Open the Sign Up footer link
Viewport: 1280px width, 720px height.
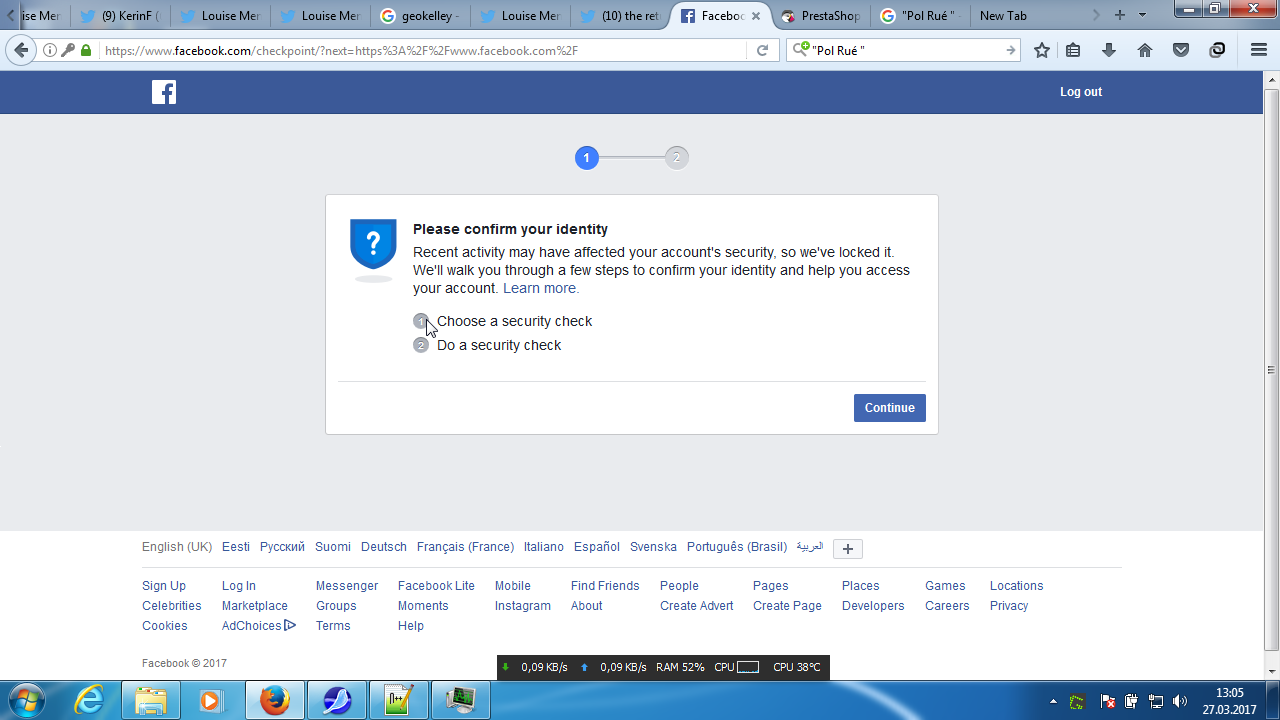(x=164, y=586)
